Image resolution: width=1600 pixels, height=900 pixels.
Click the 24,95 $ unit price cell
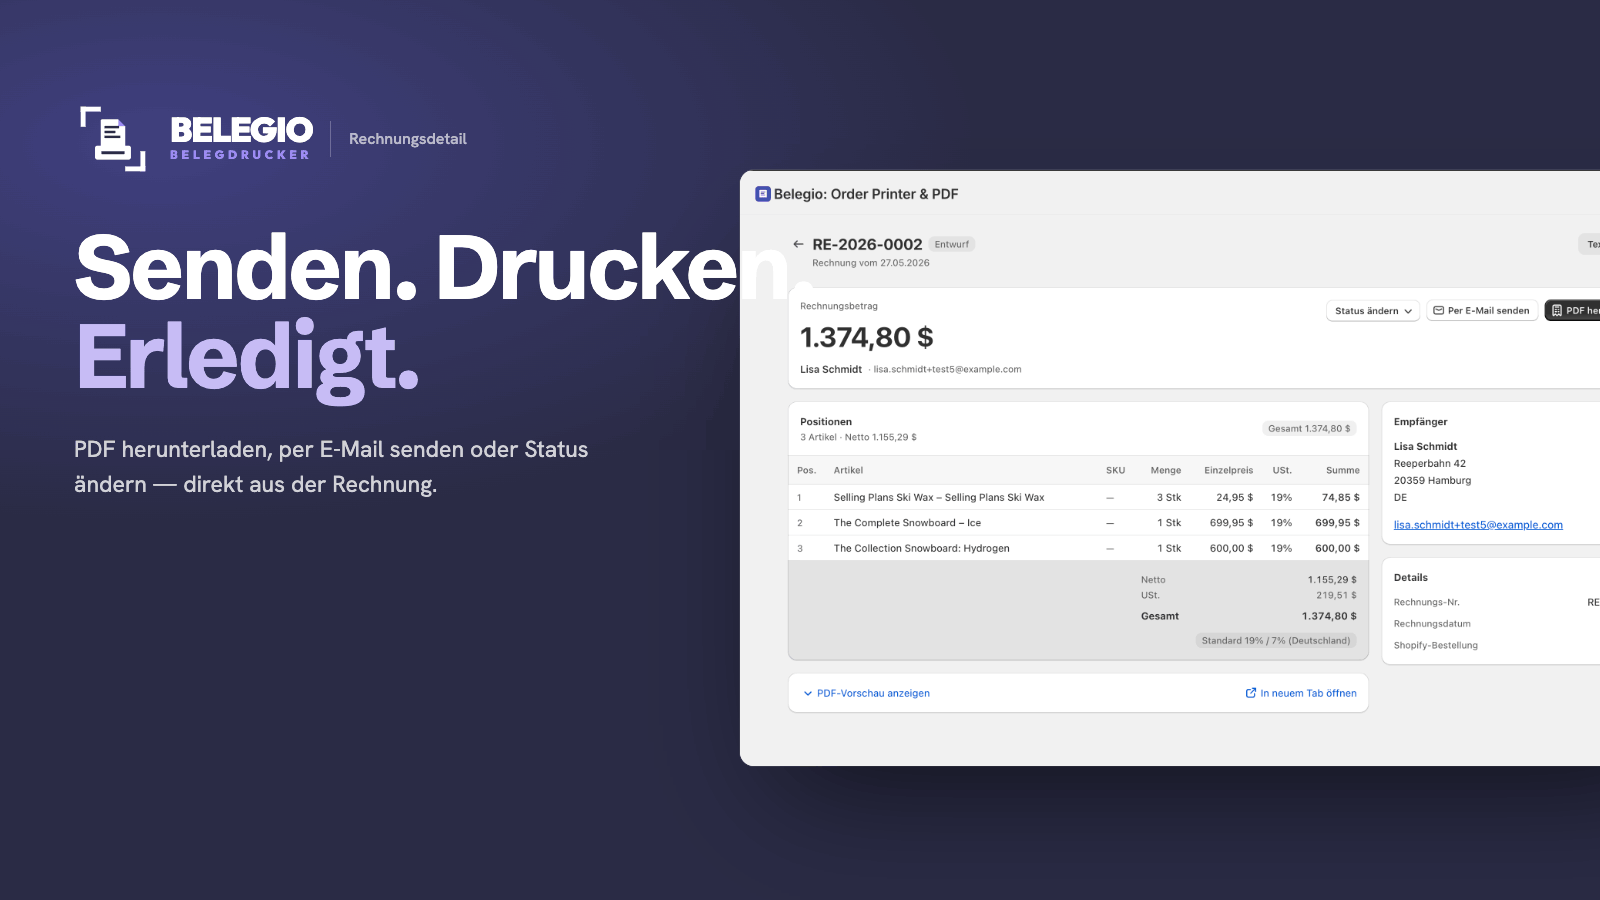click(1235, 497)
